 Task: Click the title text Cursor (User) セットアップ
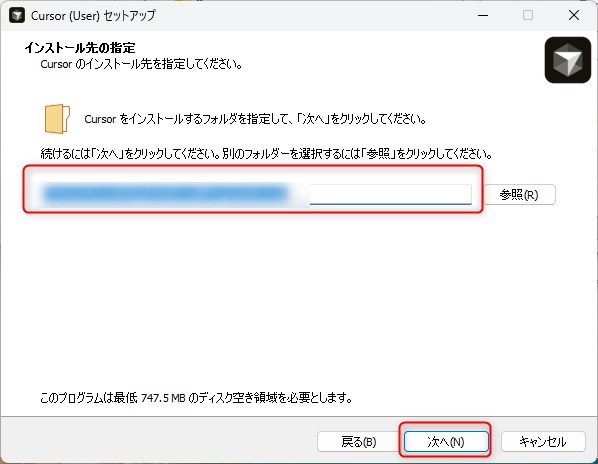click(93, 16)
